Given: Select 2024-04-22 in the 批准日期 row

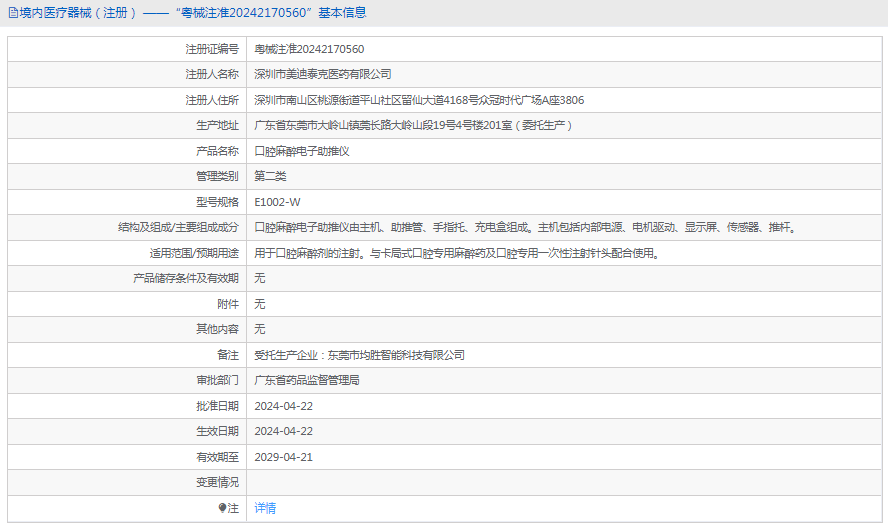Looking at the screenshot, I should [x=284, y=406].
